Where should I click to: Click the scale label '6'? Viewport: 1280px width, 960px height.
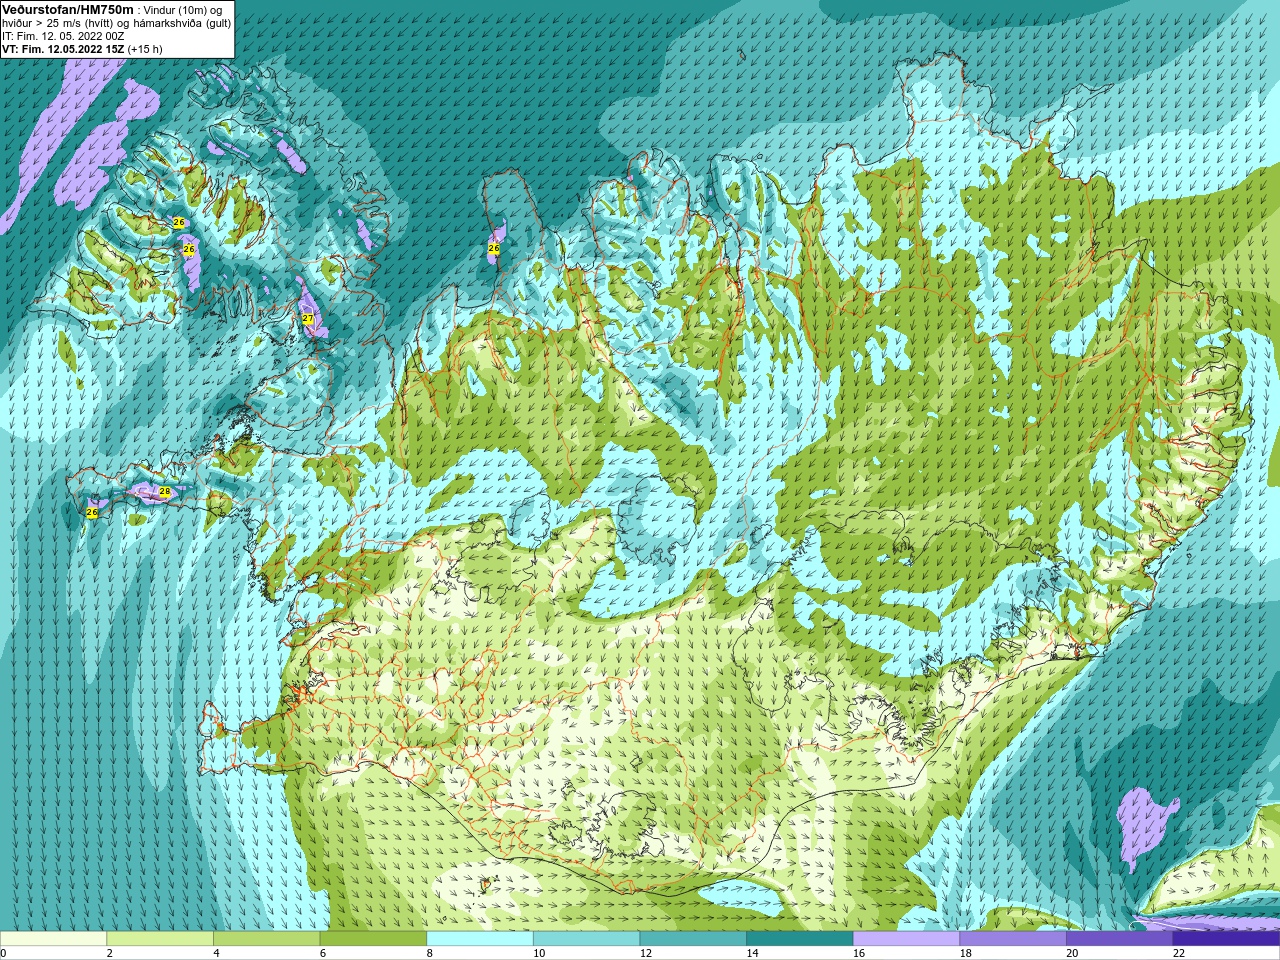coord(322,953)
